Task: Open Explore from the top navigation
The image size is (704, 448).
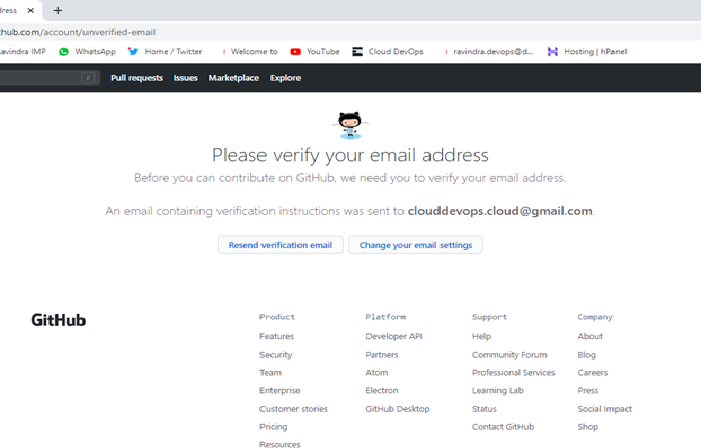Action: coord(285,77)
